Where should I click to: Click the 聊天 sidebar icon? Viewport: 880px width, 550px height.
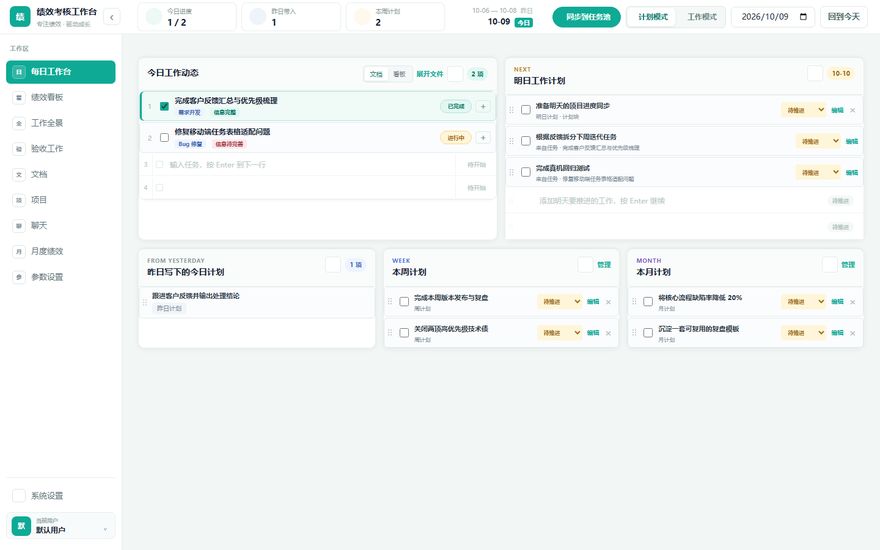click(x=19, y=226)
